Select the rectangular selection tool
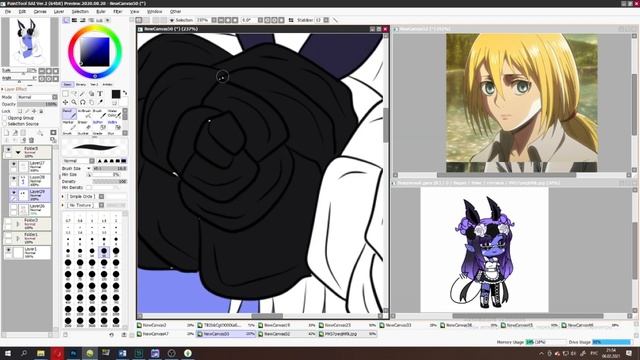Viewport: 640px width, 360px height. [x=65, y=94]
